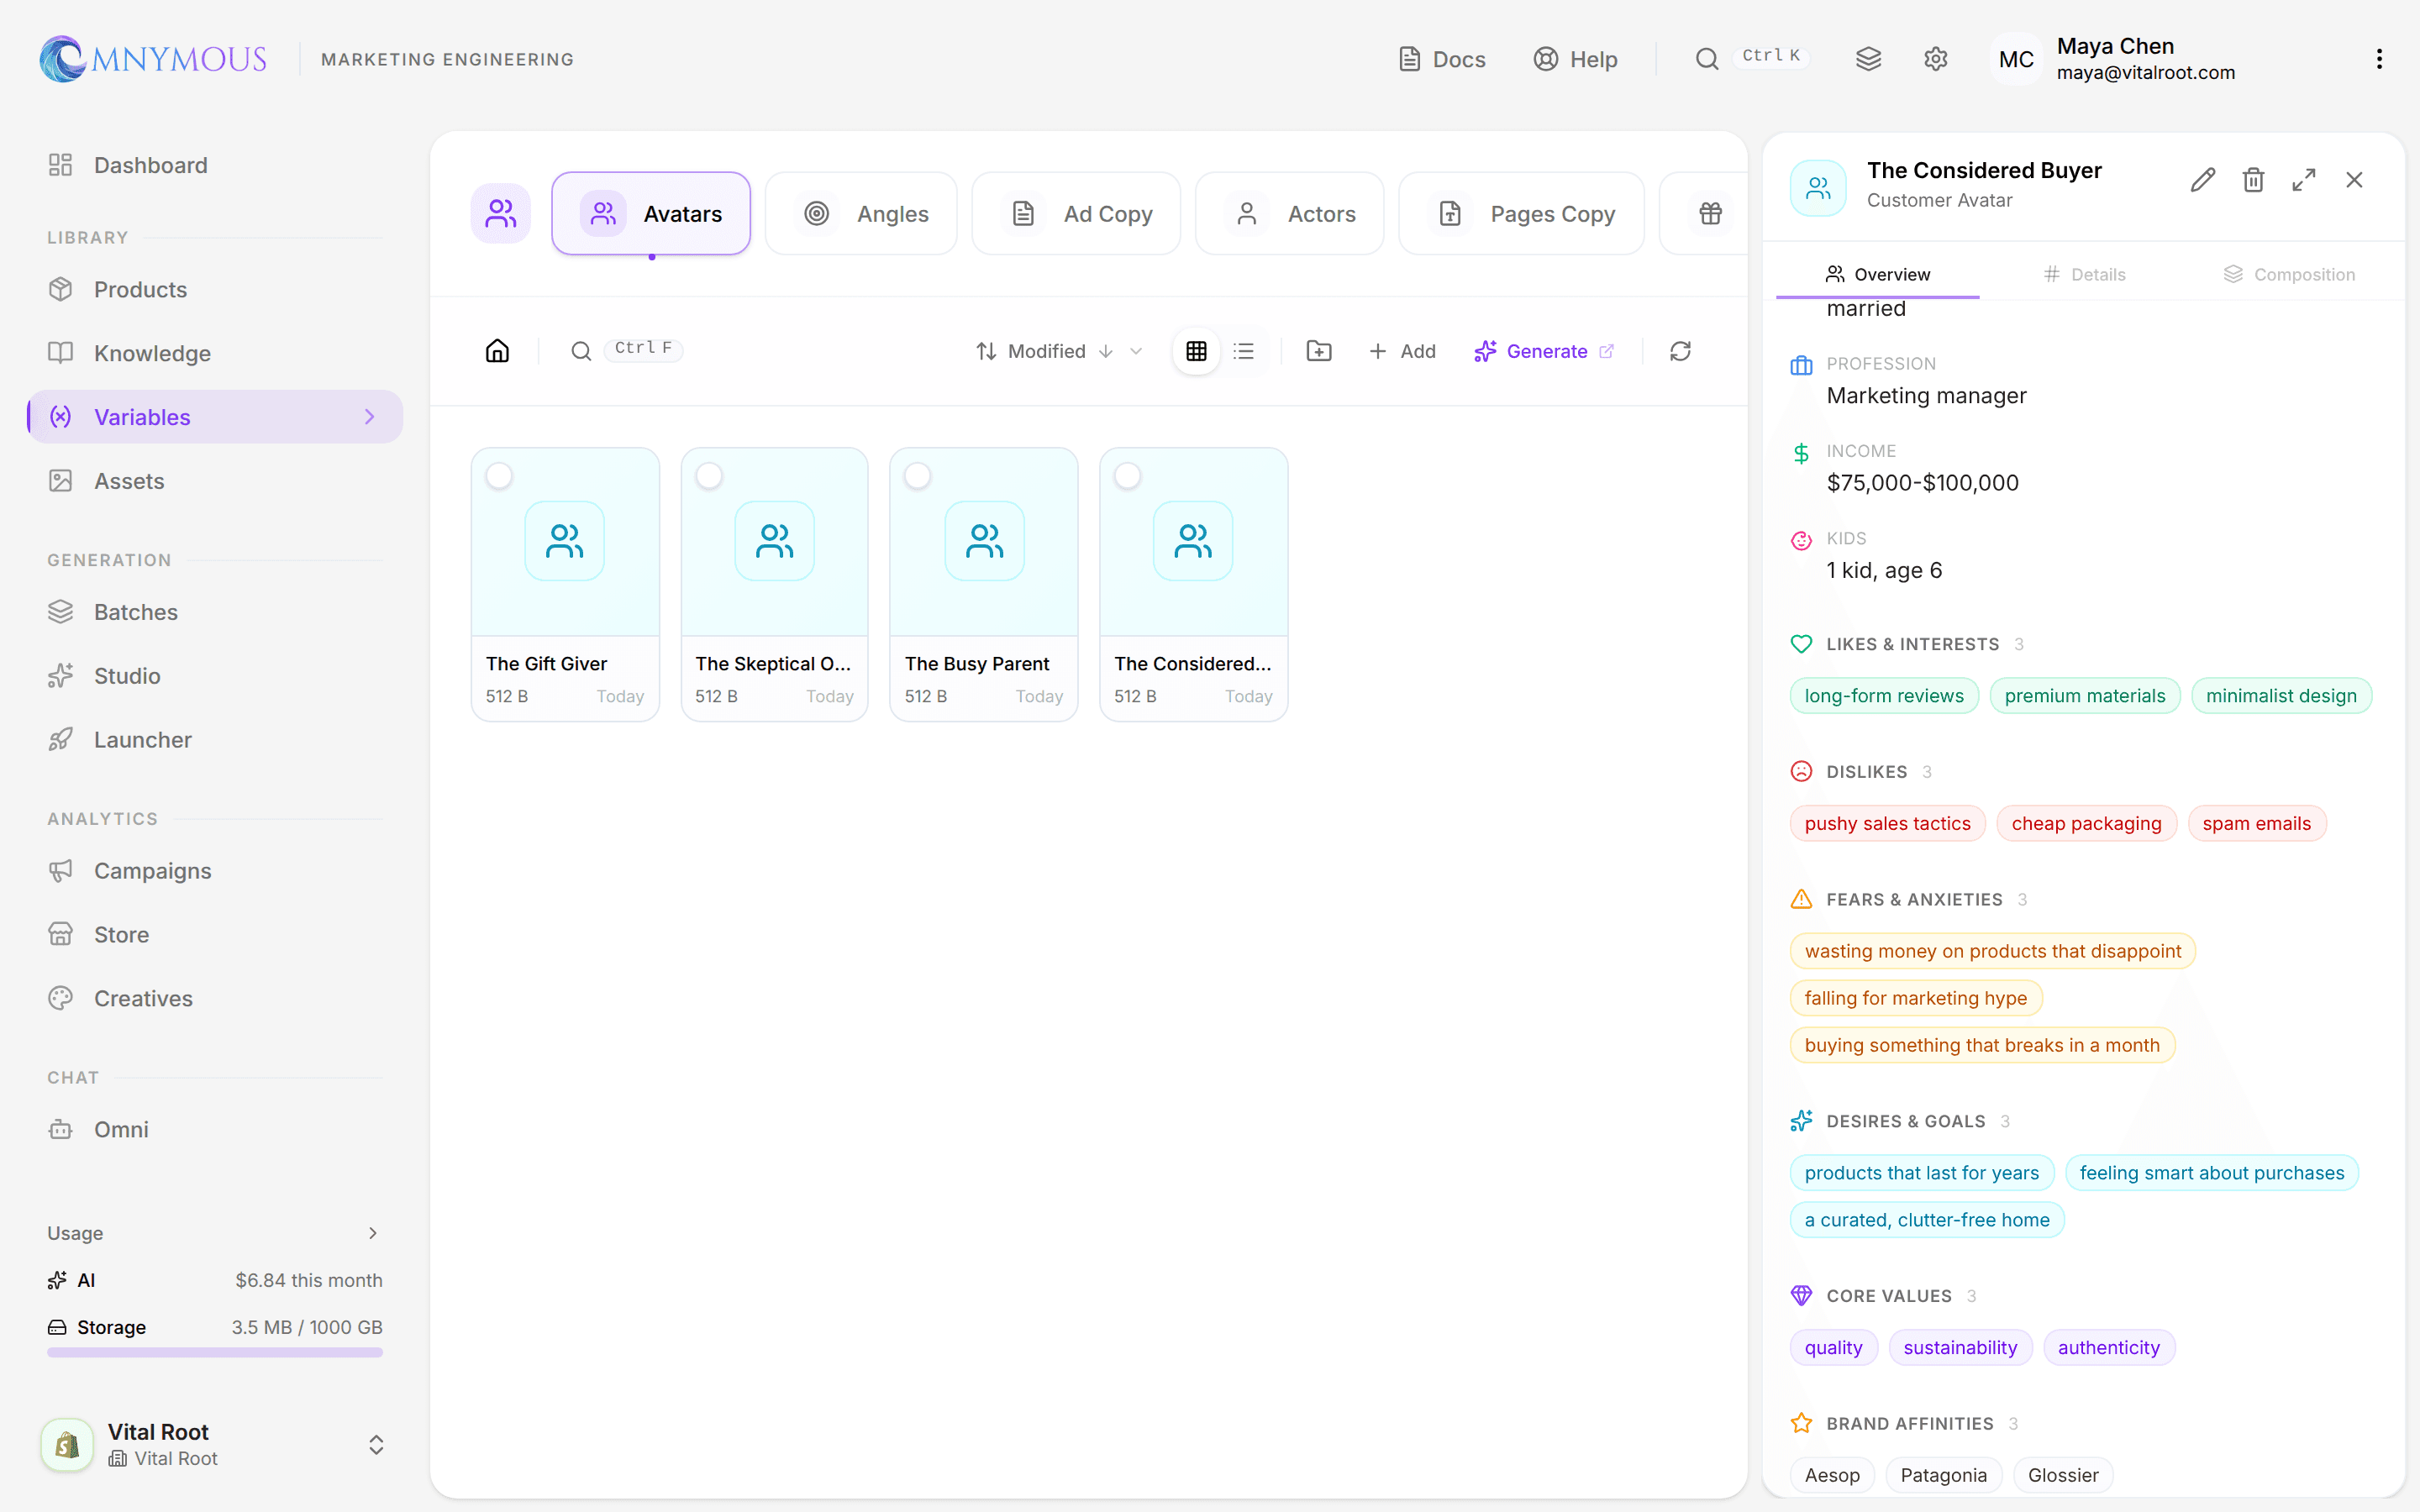Expand the detail panel to fullscreen
Image resolution: width=2420 pixels, height=1512 pixels.
[2304, 180]
